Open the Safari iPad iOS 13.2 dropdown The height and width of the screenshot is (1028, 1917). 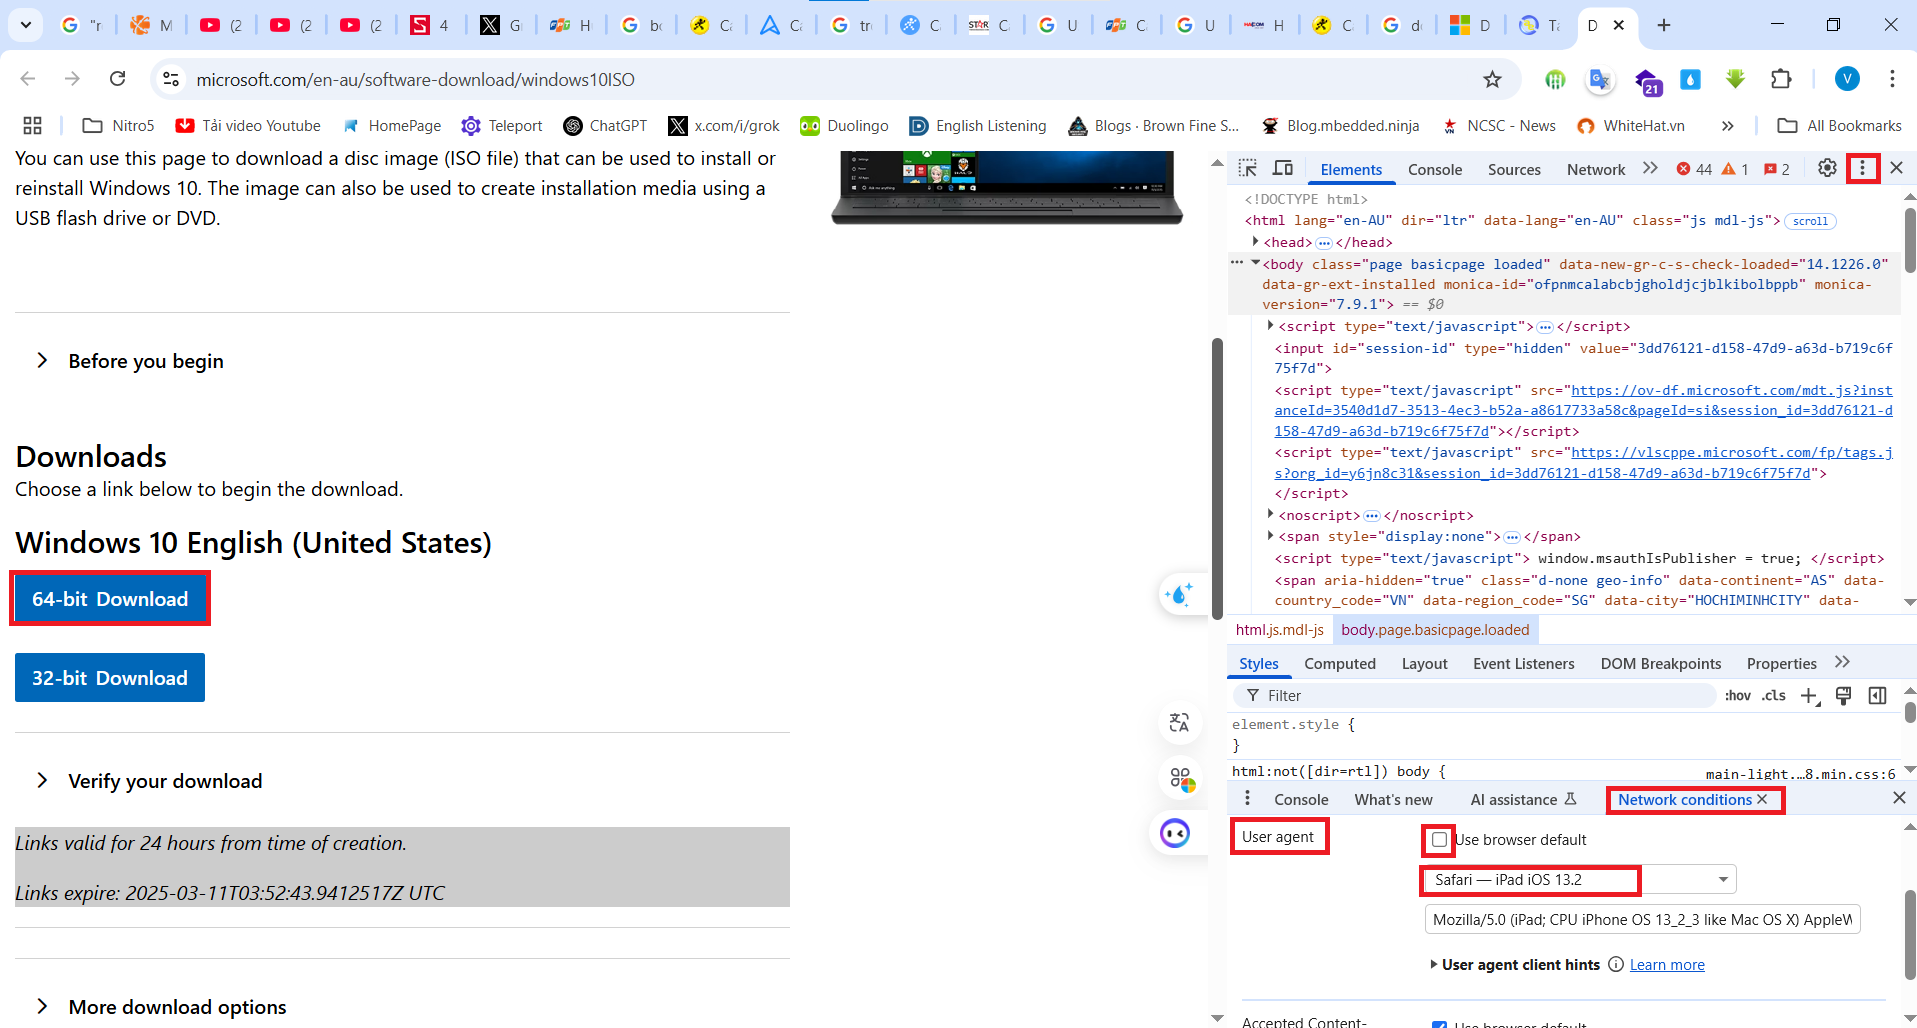[1580, 879]
